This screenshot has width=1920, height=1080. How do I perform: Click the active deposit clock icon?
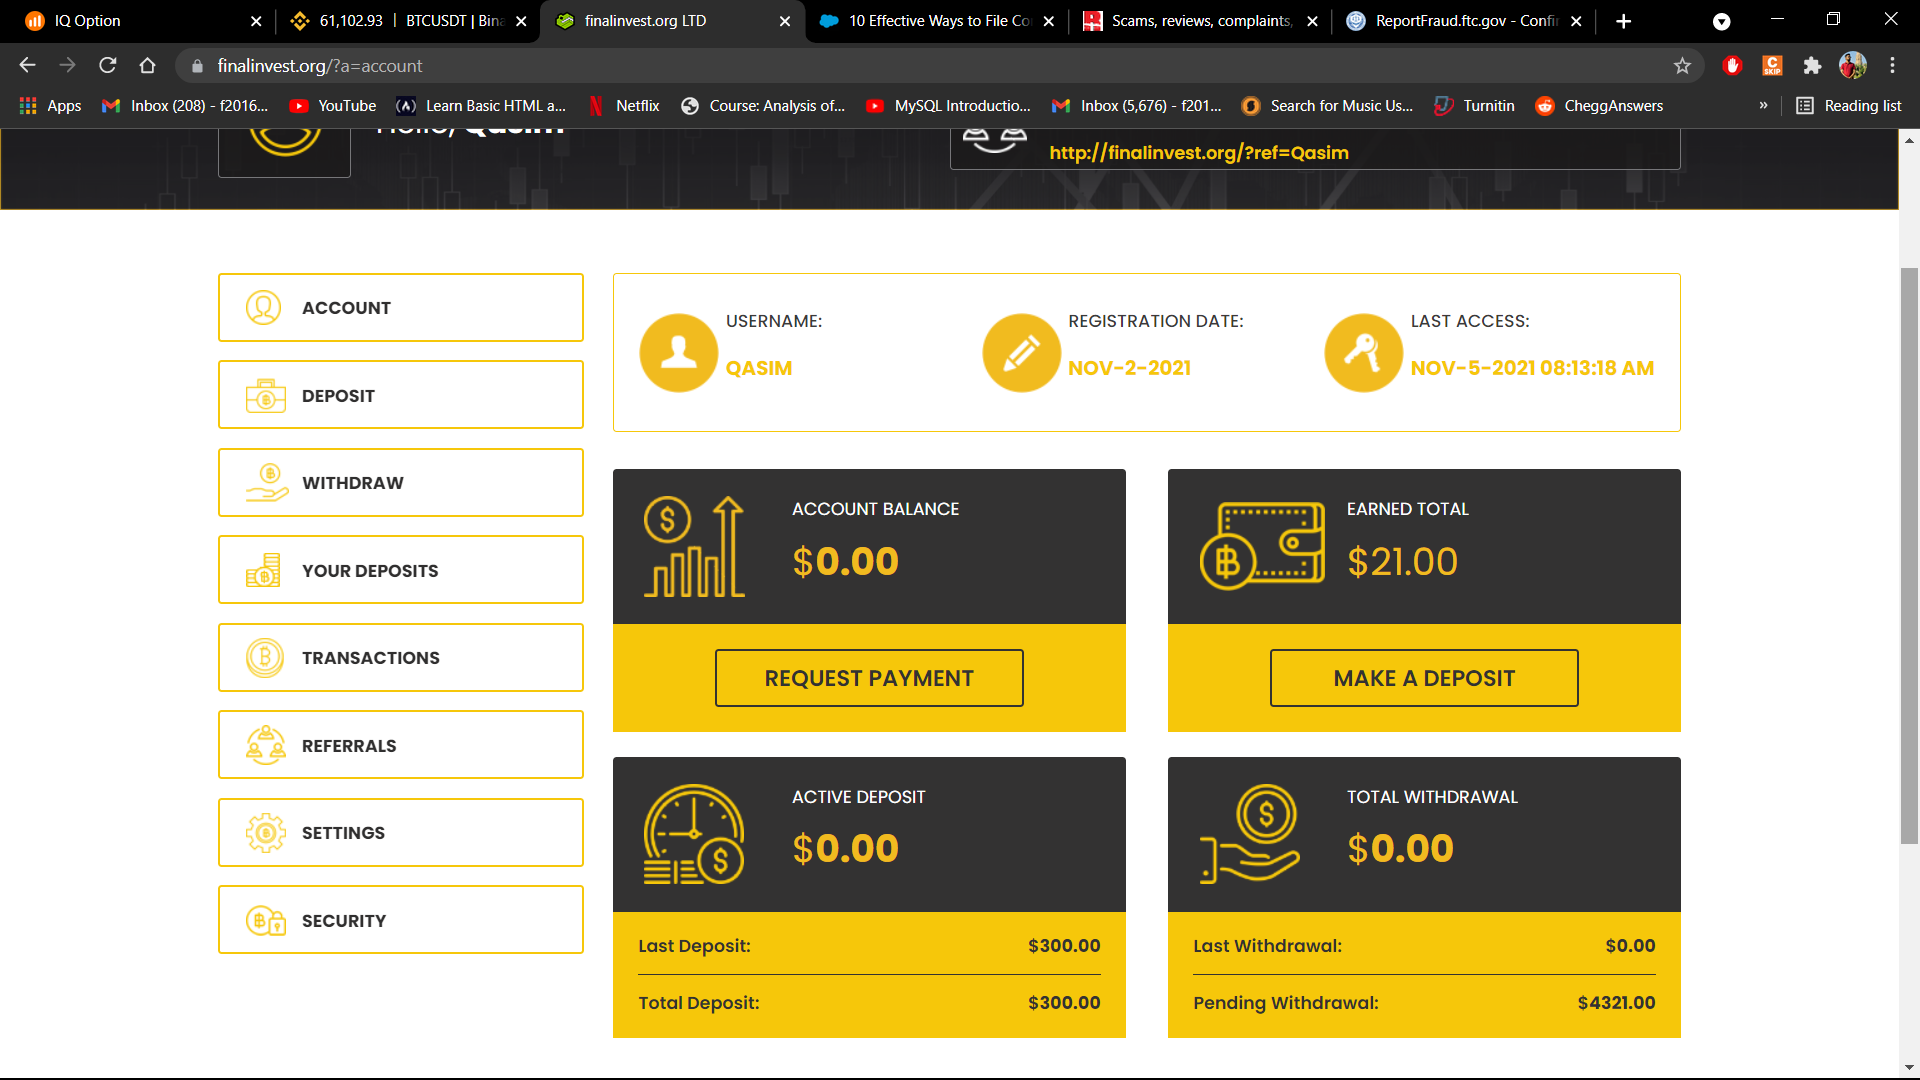[694, 834]
